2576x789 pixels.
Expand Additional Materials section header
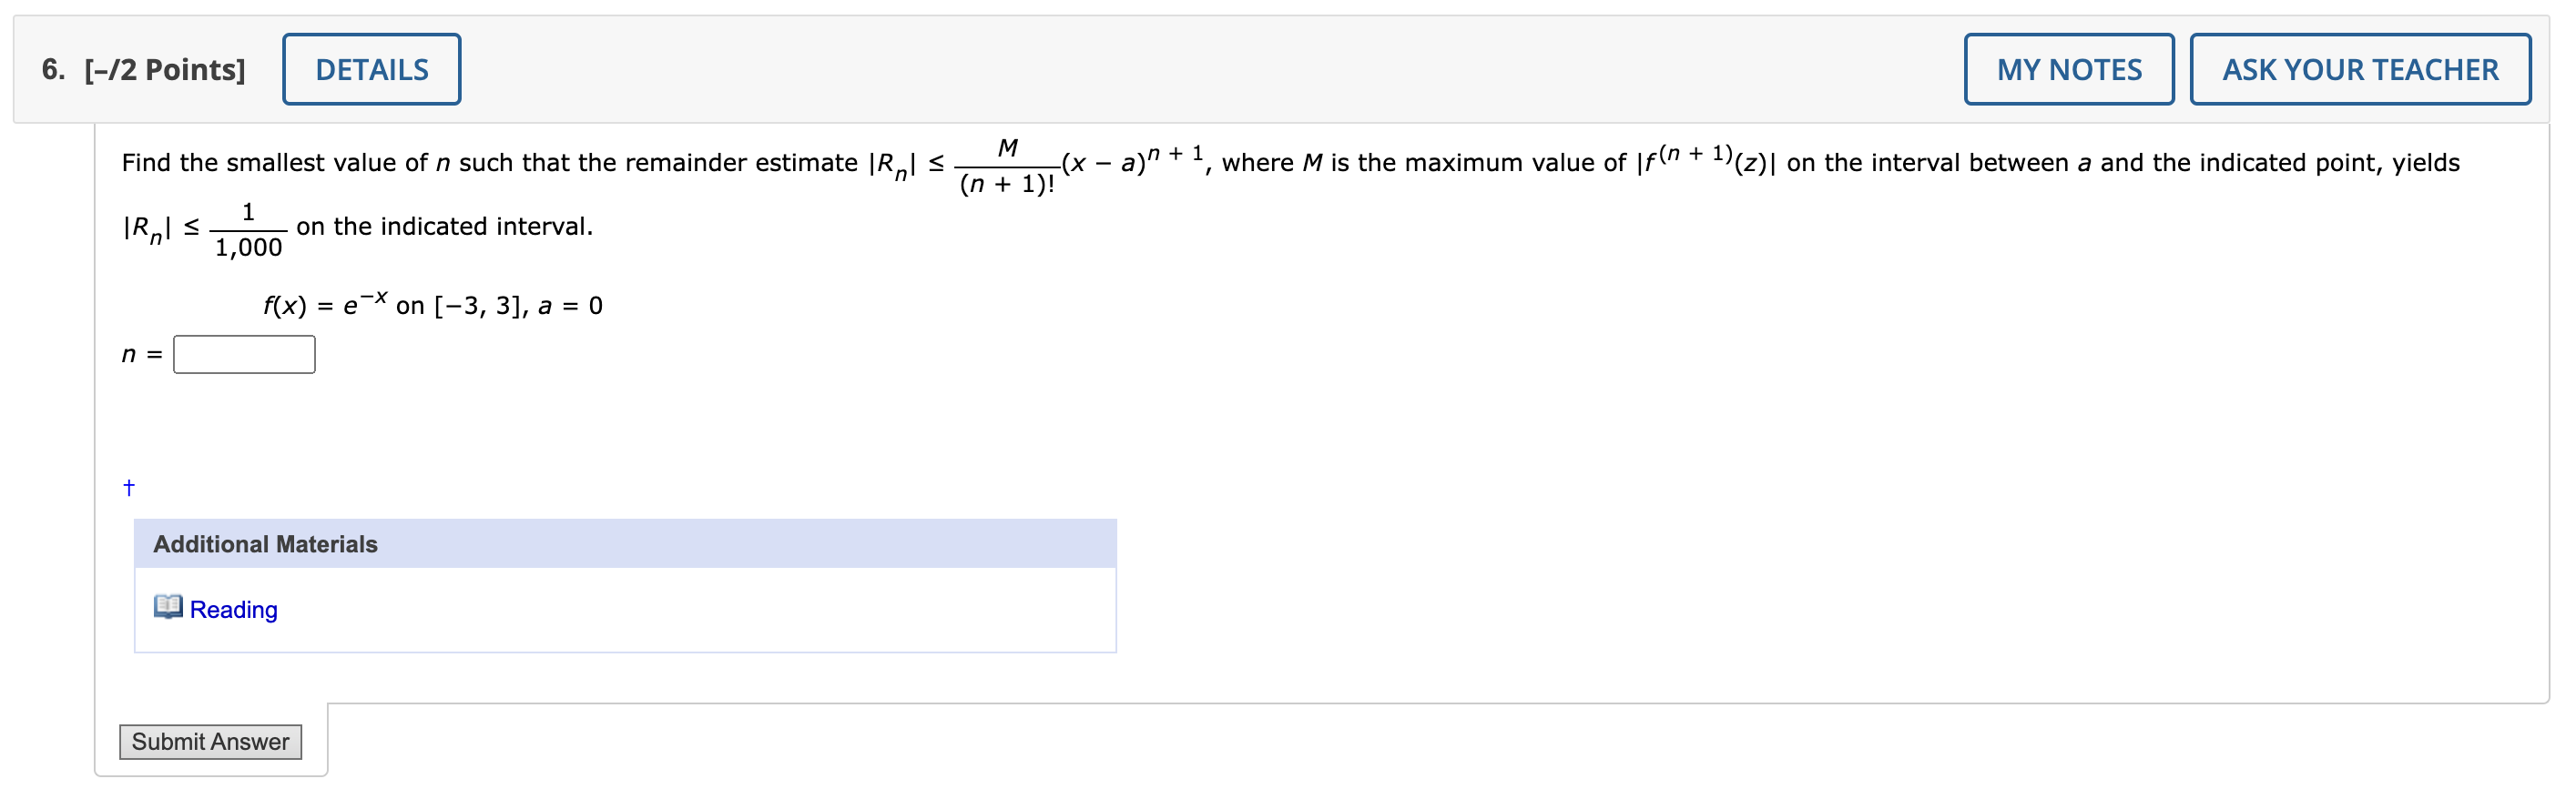(x=265, y=544)
